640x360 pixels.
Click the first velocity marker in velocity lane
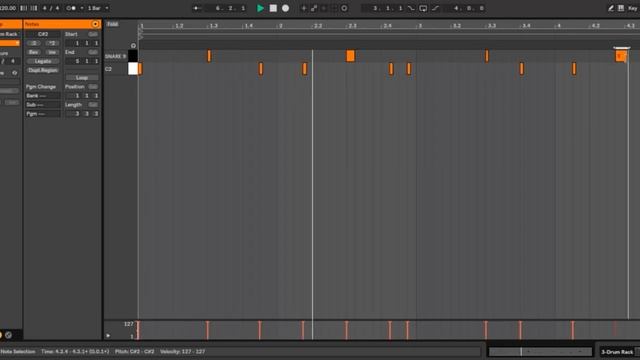pyautogui.click(x=138, y=330)
